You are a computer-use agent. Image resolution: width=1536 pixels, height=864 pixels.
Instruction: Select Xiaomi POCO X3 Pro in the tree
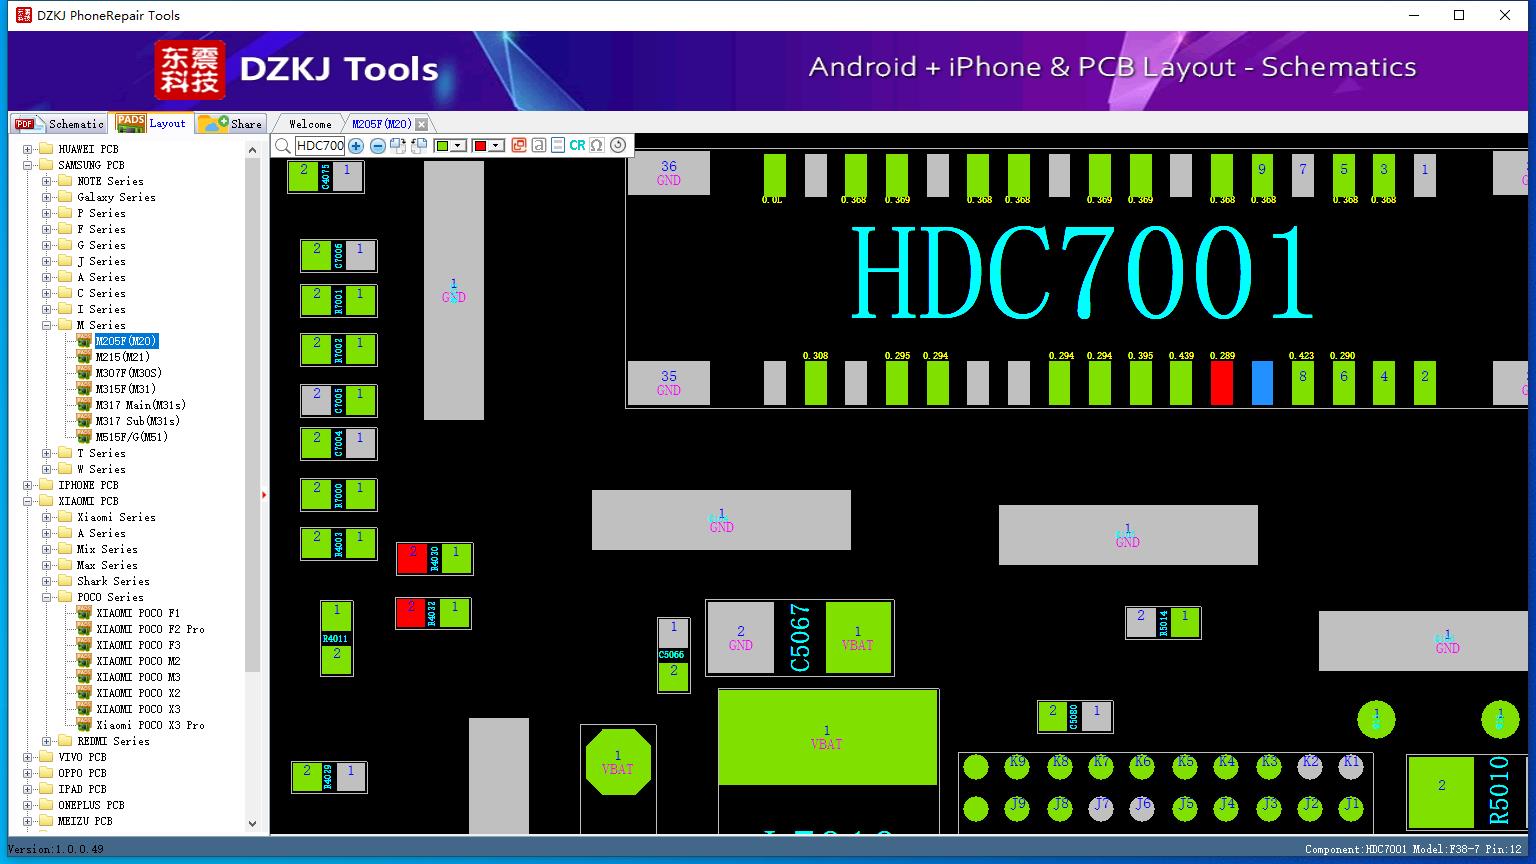150,725
